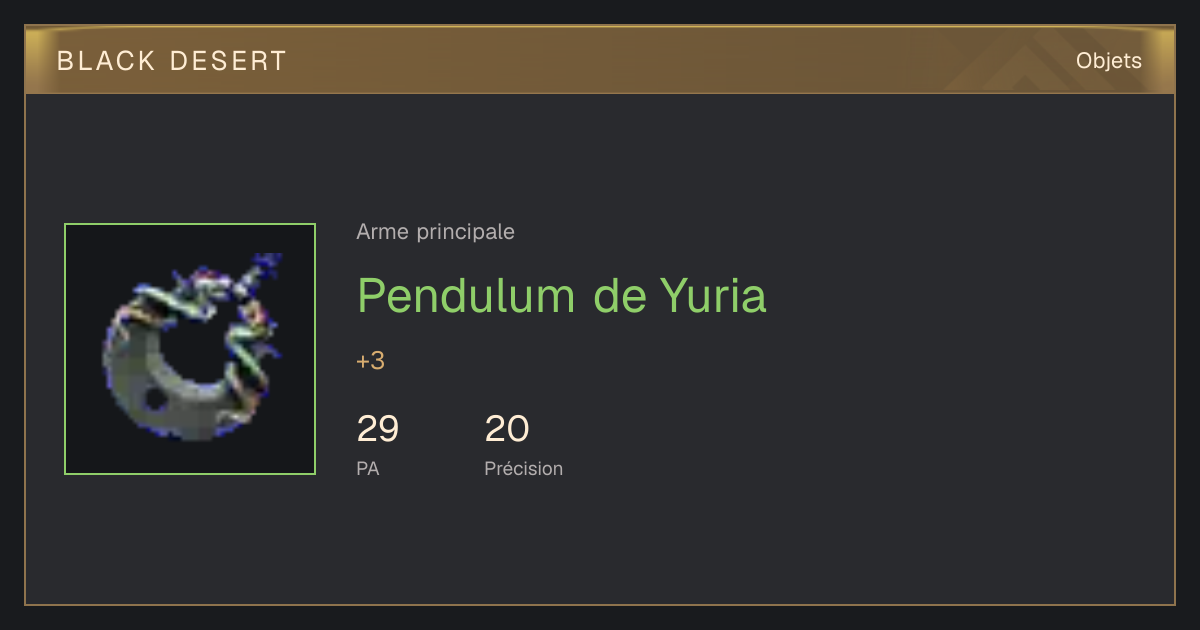This screenshot has width=1200, height=630.
Task: Click the +3 enhancement level text
Action: 370,361
